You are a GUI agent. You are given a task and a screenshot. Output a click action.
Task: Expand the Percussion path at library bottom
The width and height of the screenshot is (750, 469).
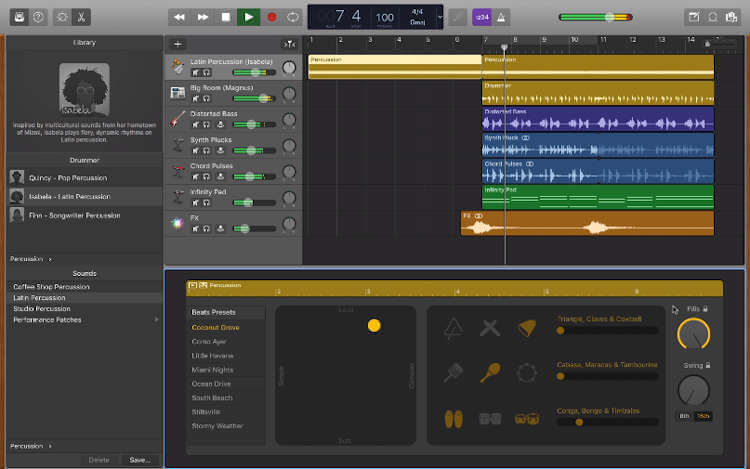click(x=31, y=446)
